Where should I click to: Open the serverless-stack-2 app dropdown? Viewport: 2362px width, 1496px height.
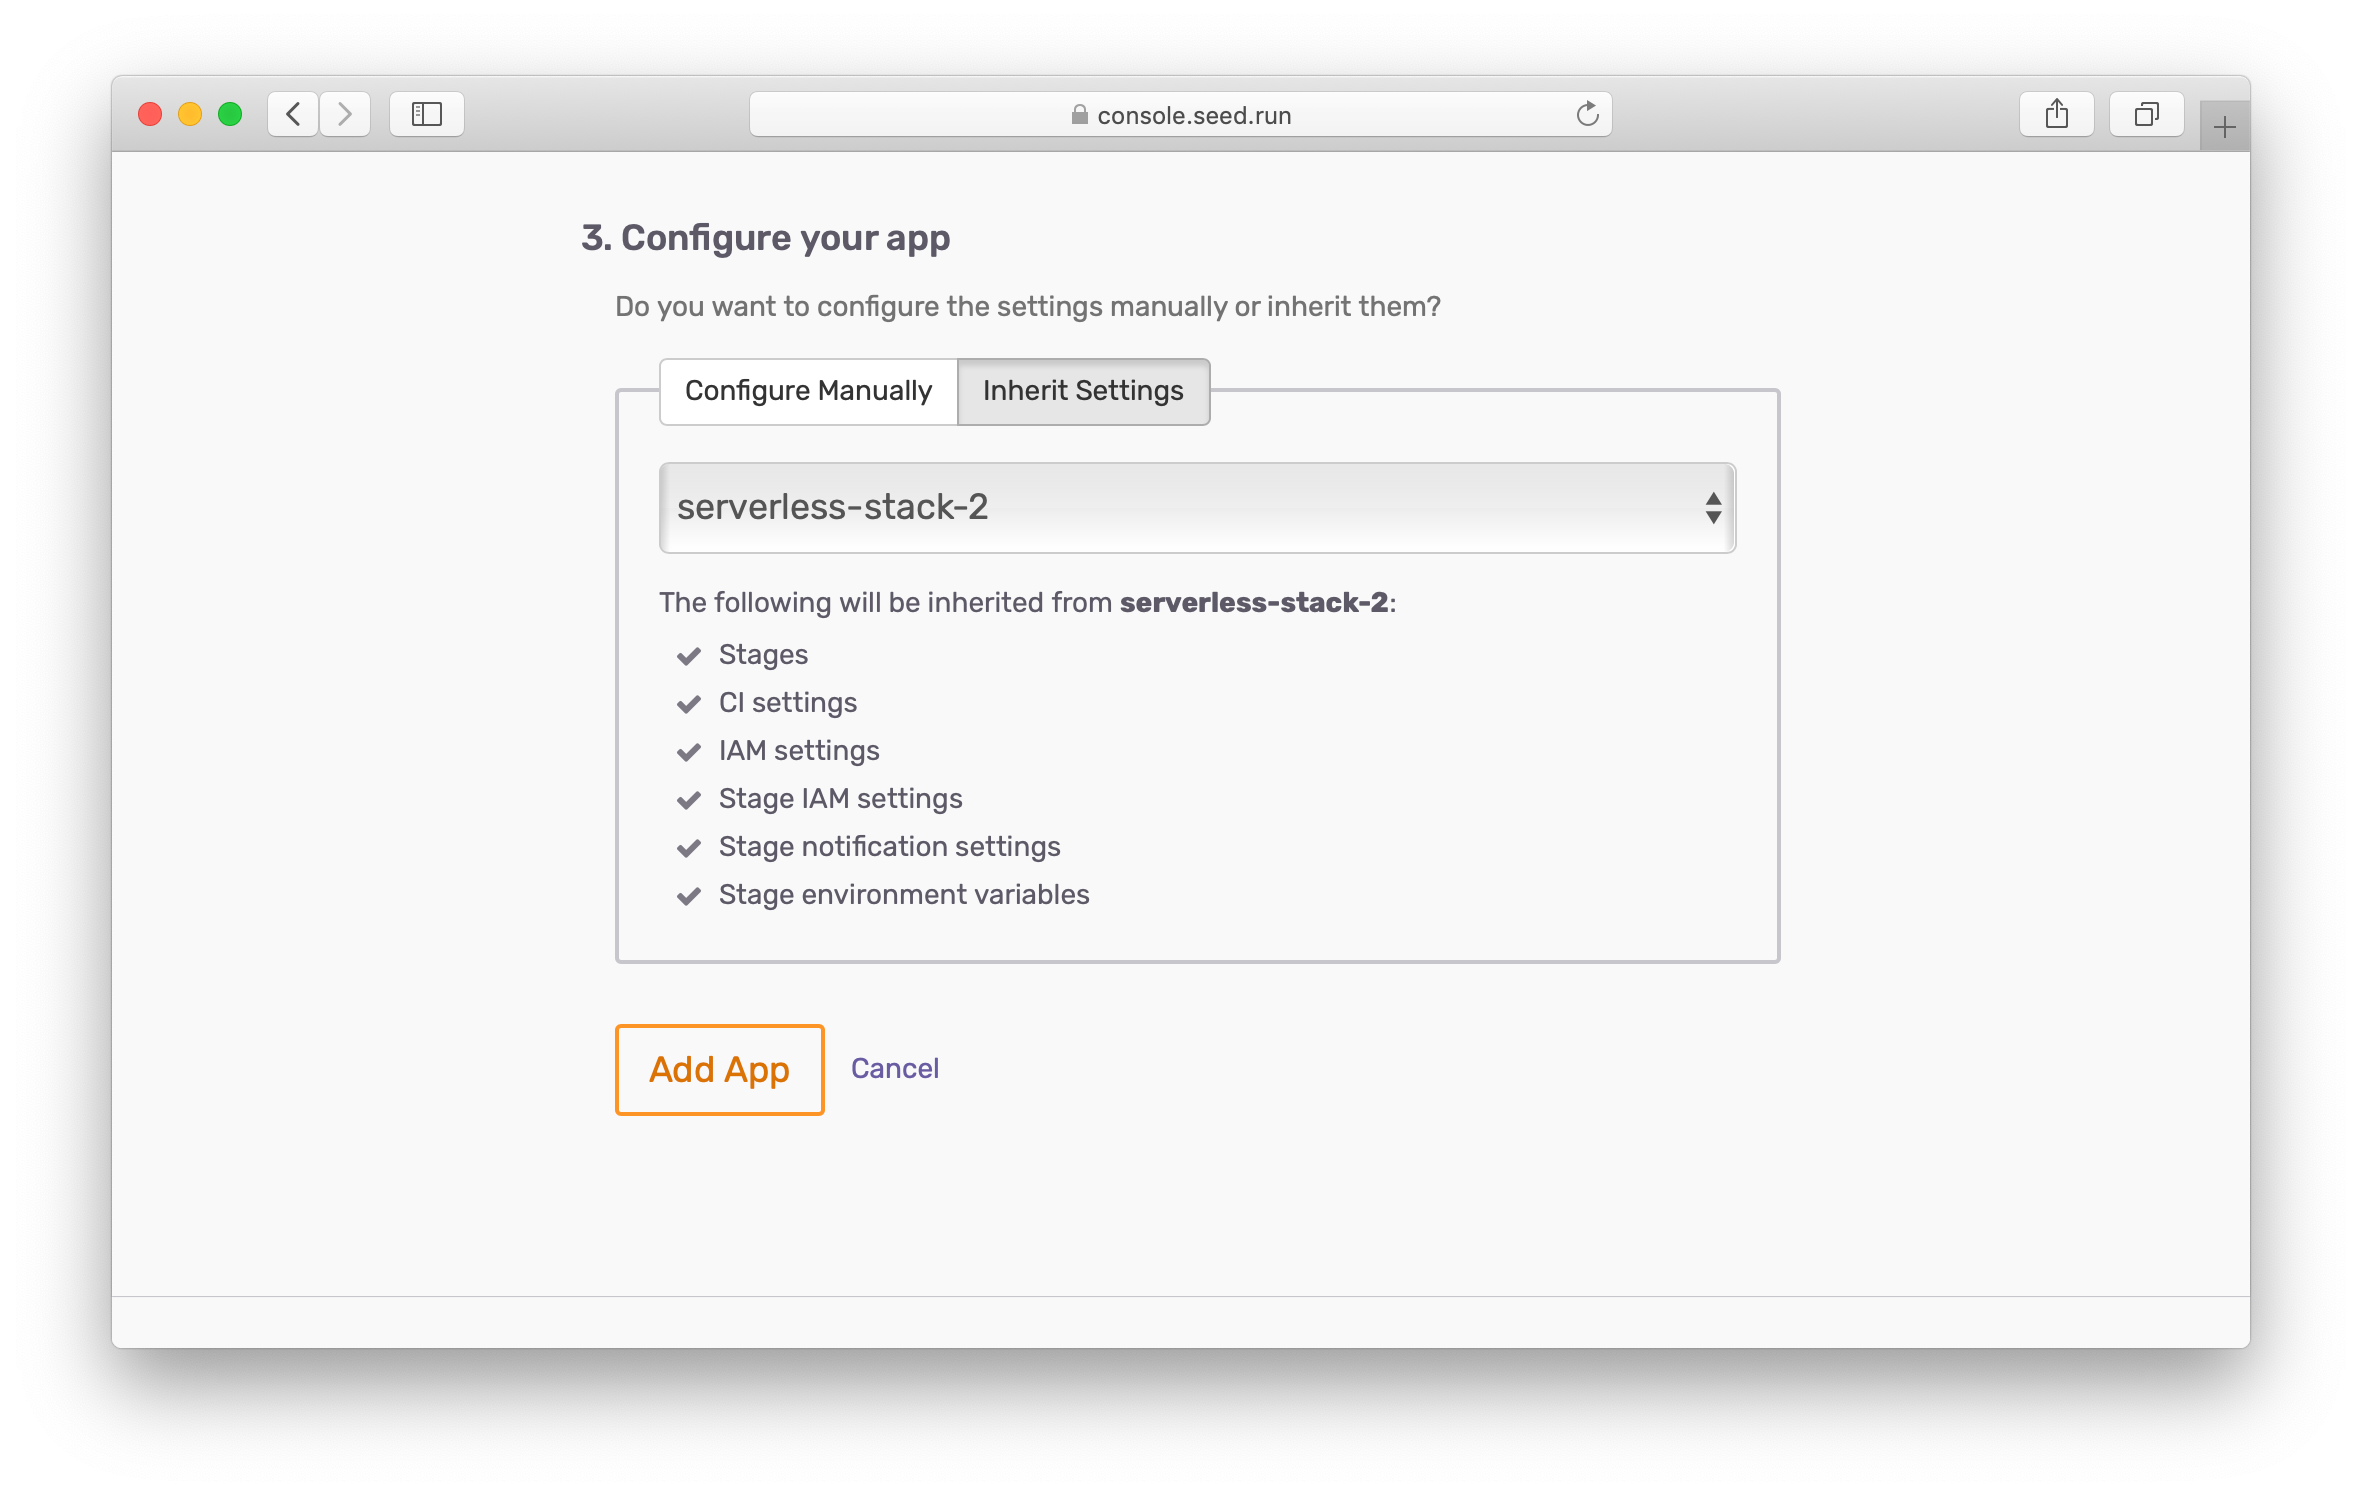(x=1196, y=507)
